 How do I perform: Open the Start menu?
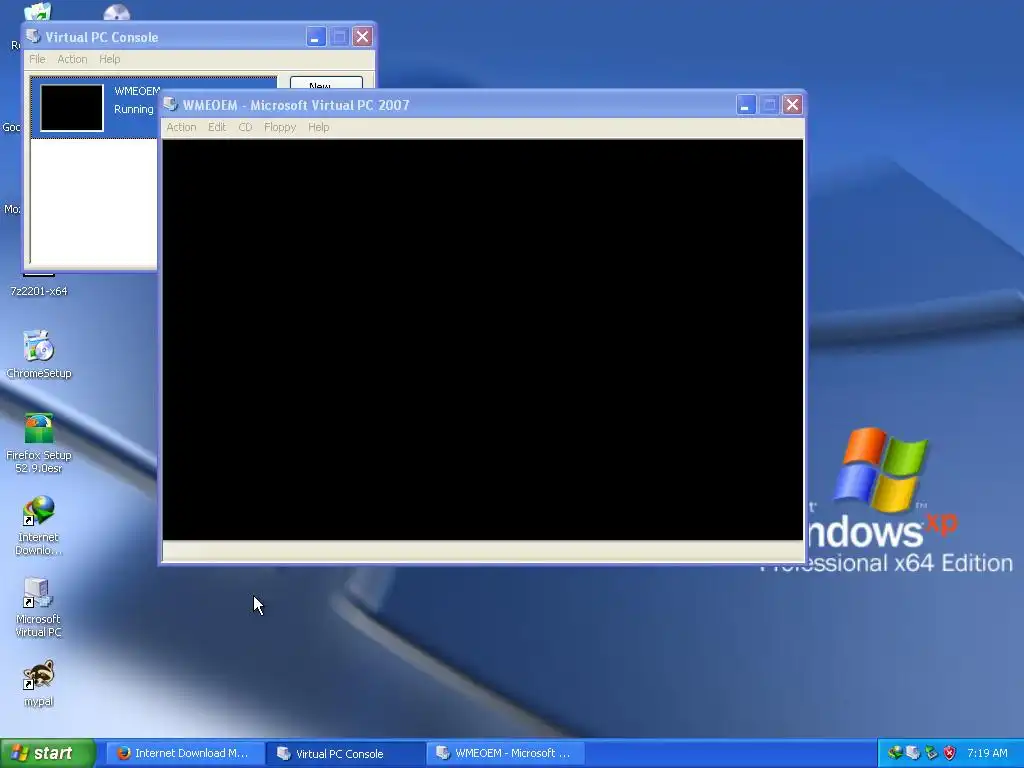click(47, 754)
